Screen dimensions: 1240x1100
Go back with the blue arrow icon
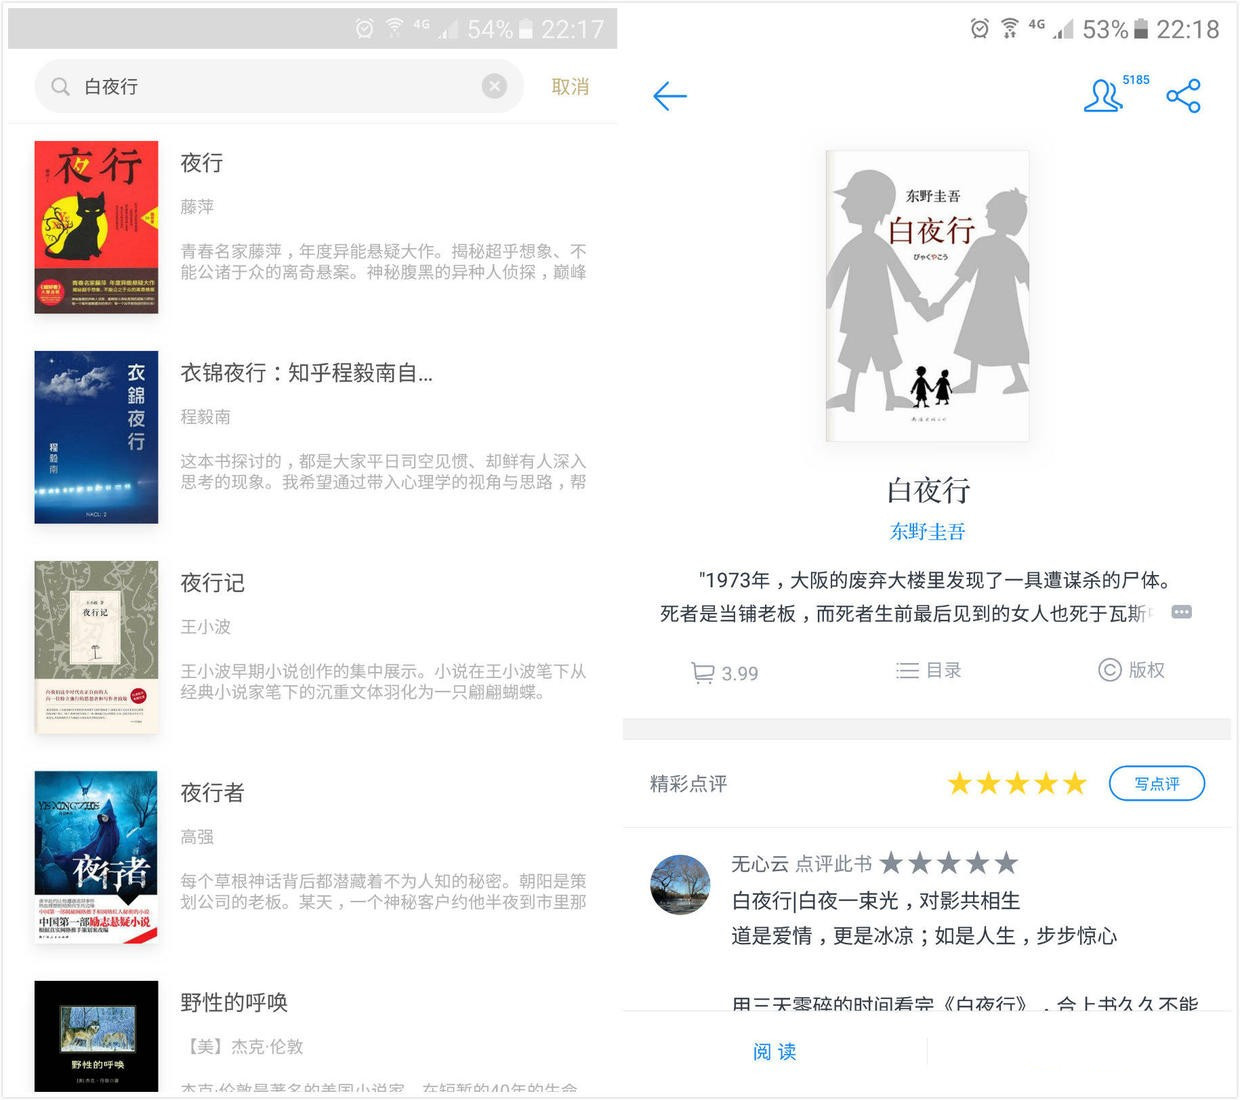click(x=670, y=96)
